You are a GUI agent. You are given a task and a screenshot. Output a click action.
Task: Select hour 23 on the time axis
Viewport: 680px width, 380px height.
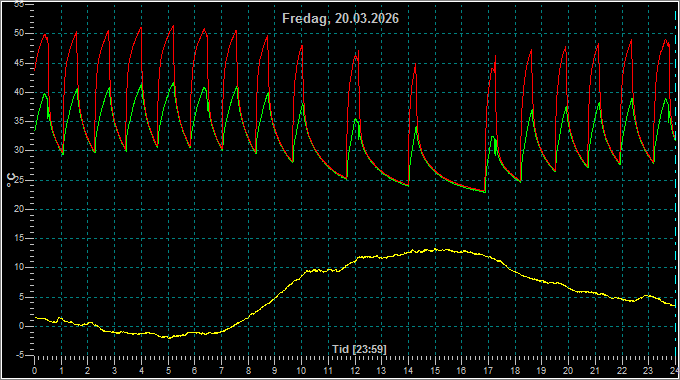click(x=648, y=371)
